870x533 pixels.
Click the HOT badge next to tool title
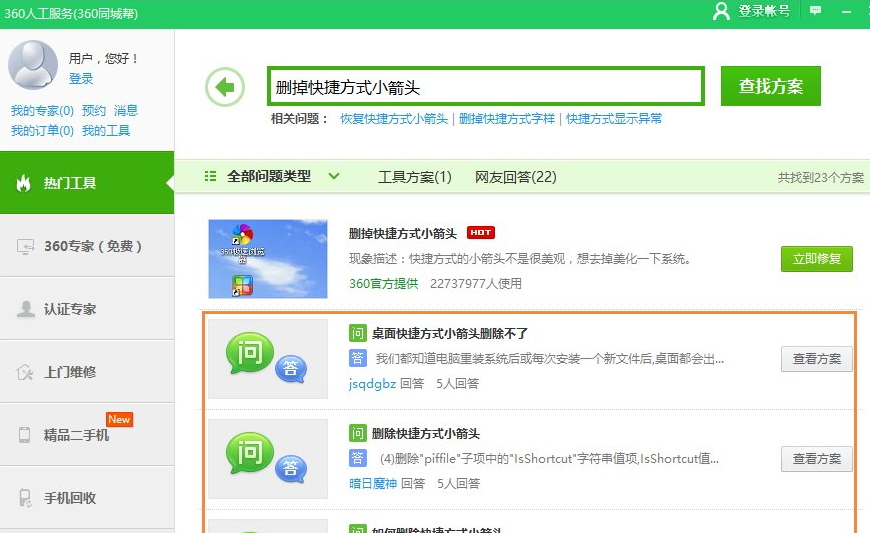(x=480, y=232)
